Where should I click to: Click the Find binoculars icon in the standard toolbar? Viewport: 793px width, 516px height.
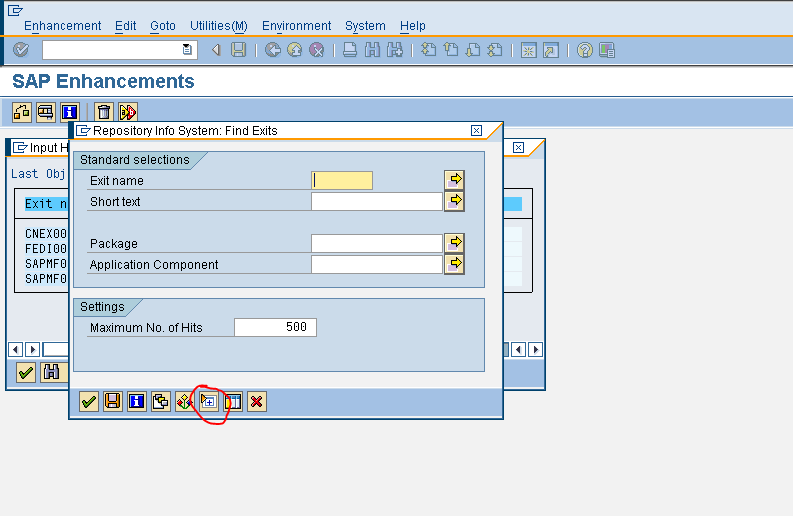pyautogui.click(x=372, y=50)
